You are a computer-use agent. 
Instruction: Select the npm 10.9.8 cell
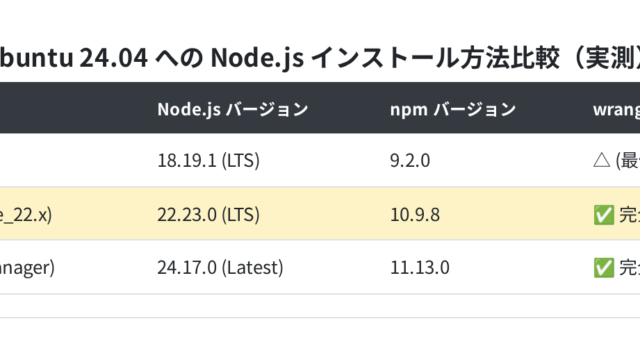415,215
